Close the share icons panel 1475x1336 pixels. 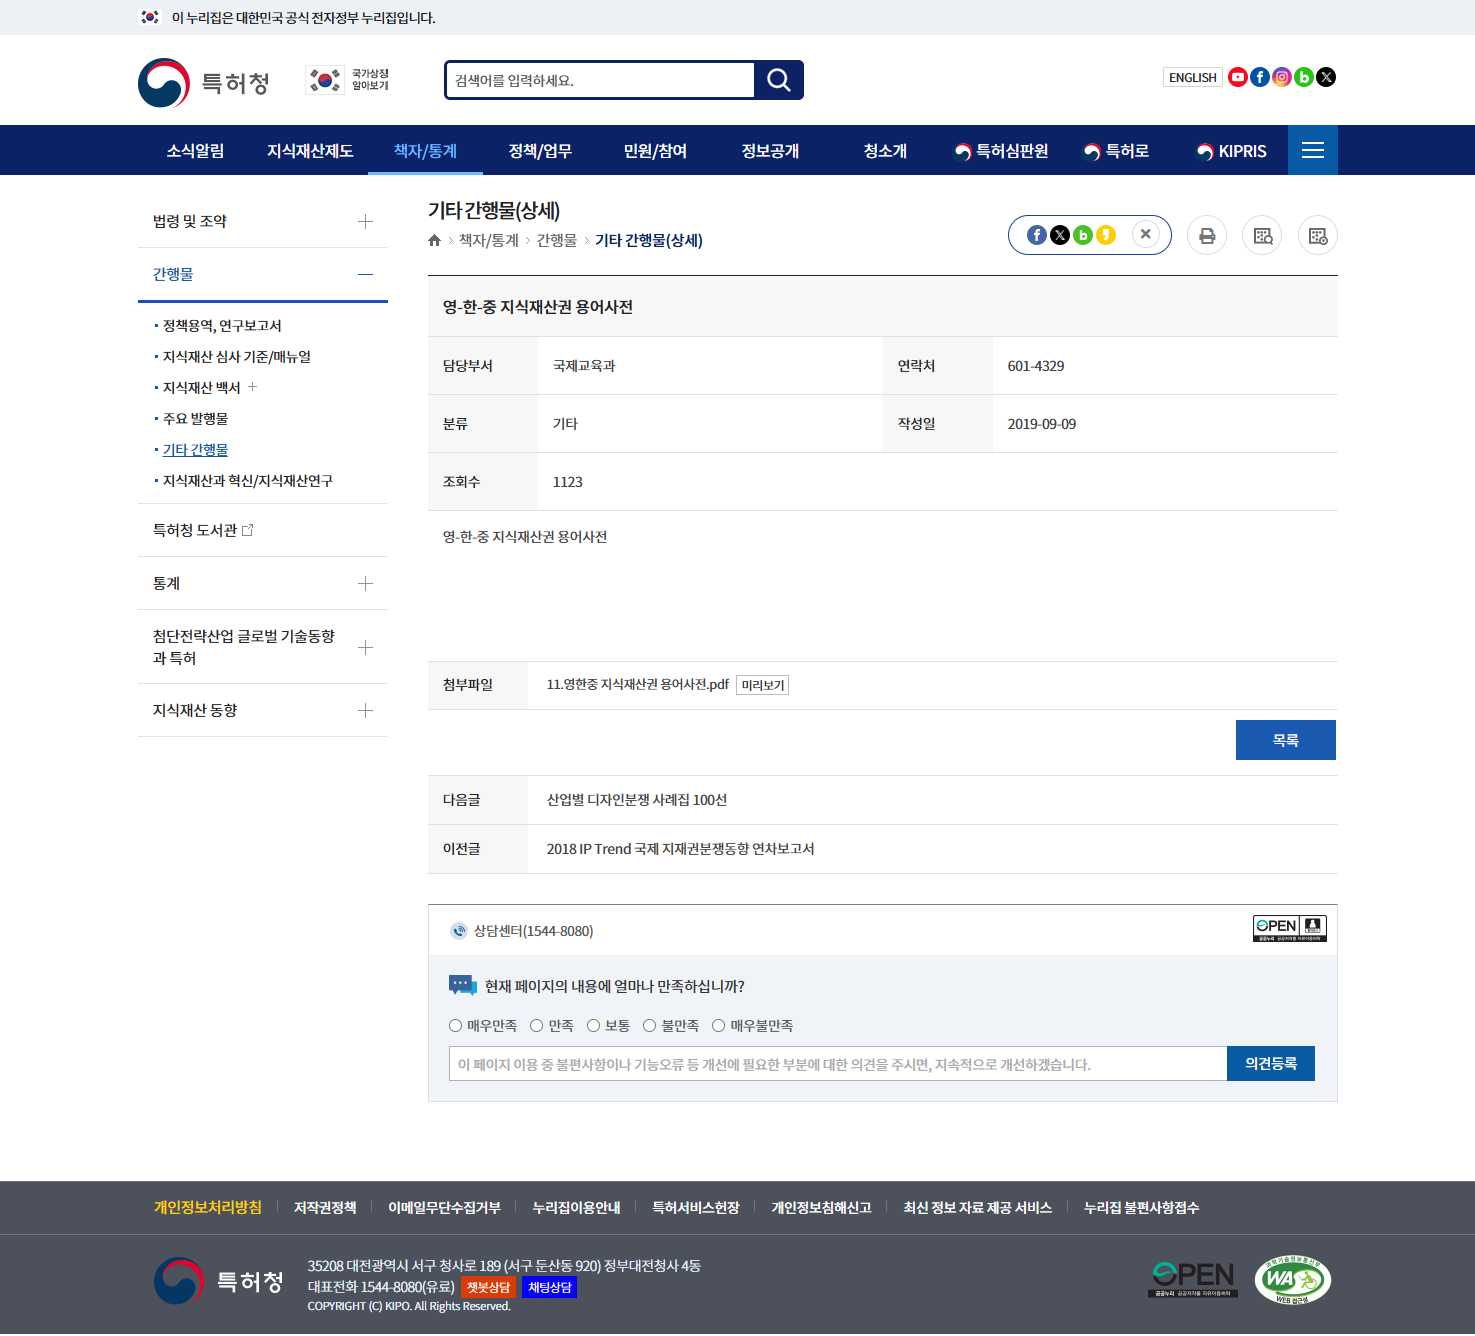tap(1145, 234)
